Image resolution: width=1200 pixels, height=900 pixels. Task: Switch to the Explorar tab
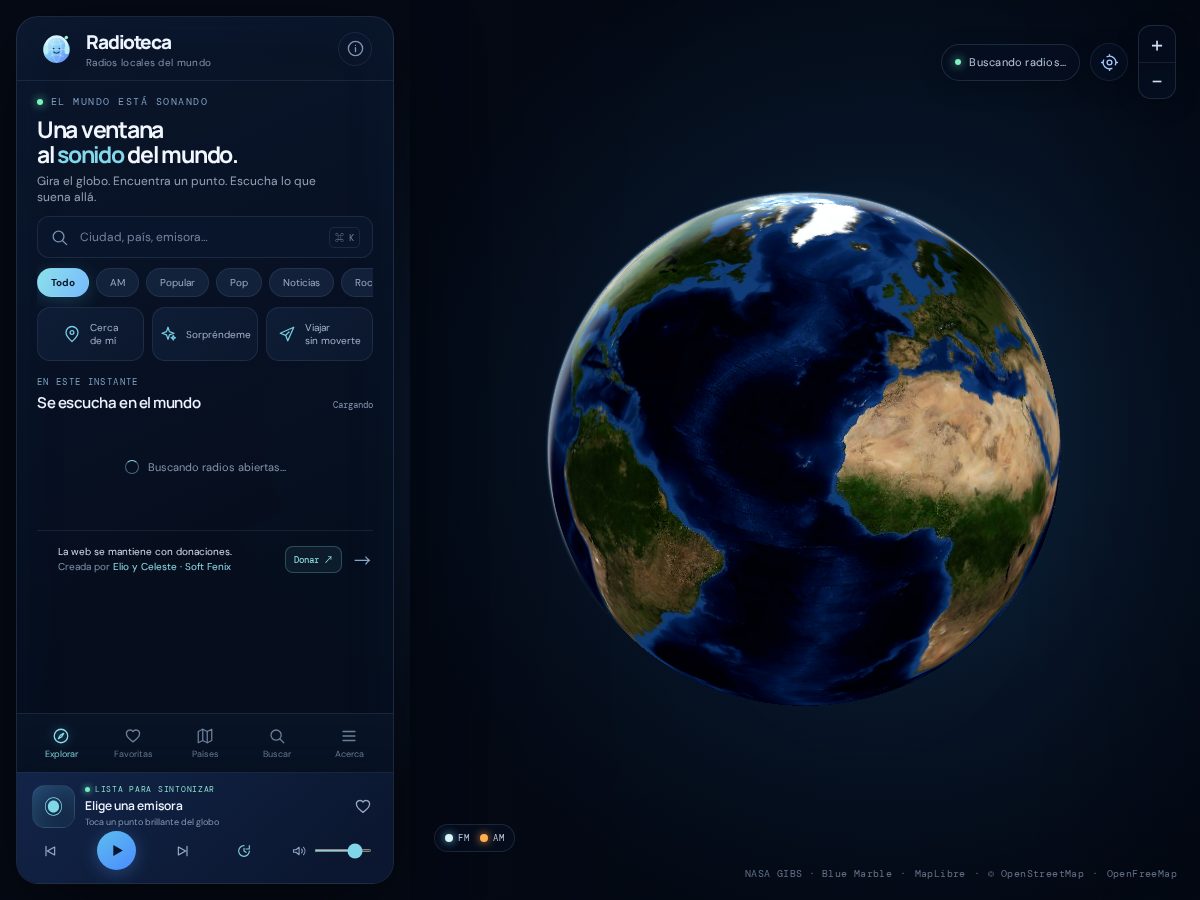coord(61,743)
